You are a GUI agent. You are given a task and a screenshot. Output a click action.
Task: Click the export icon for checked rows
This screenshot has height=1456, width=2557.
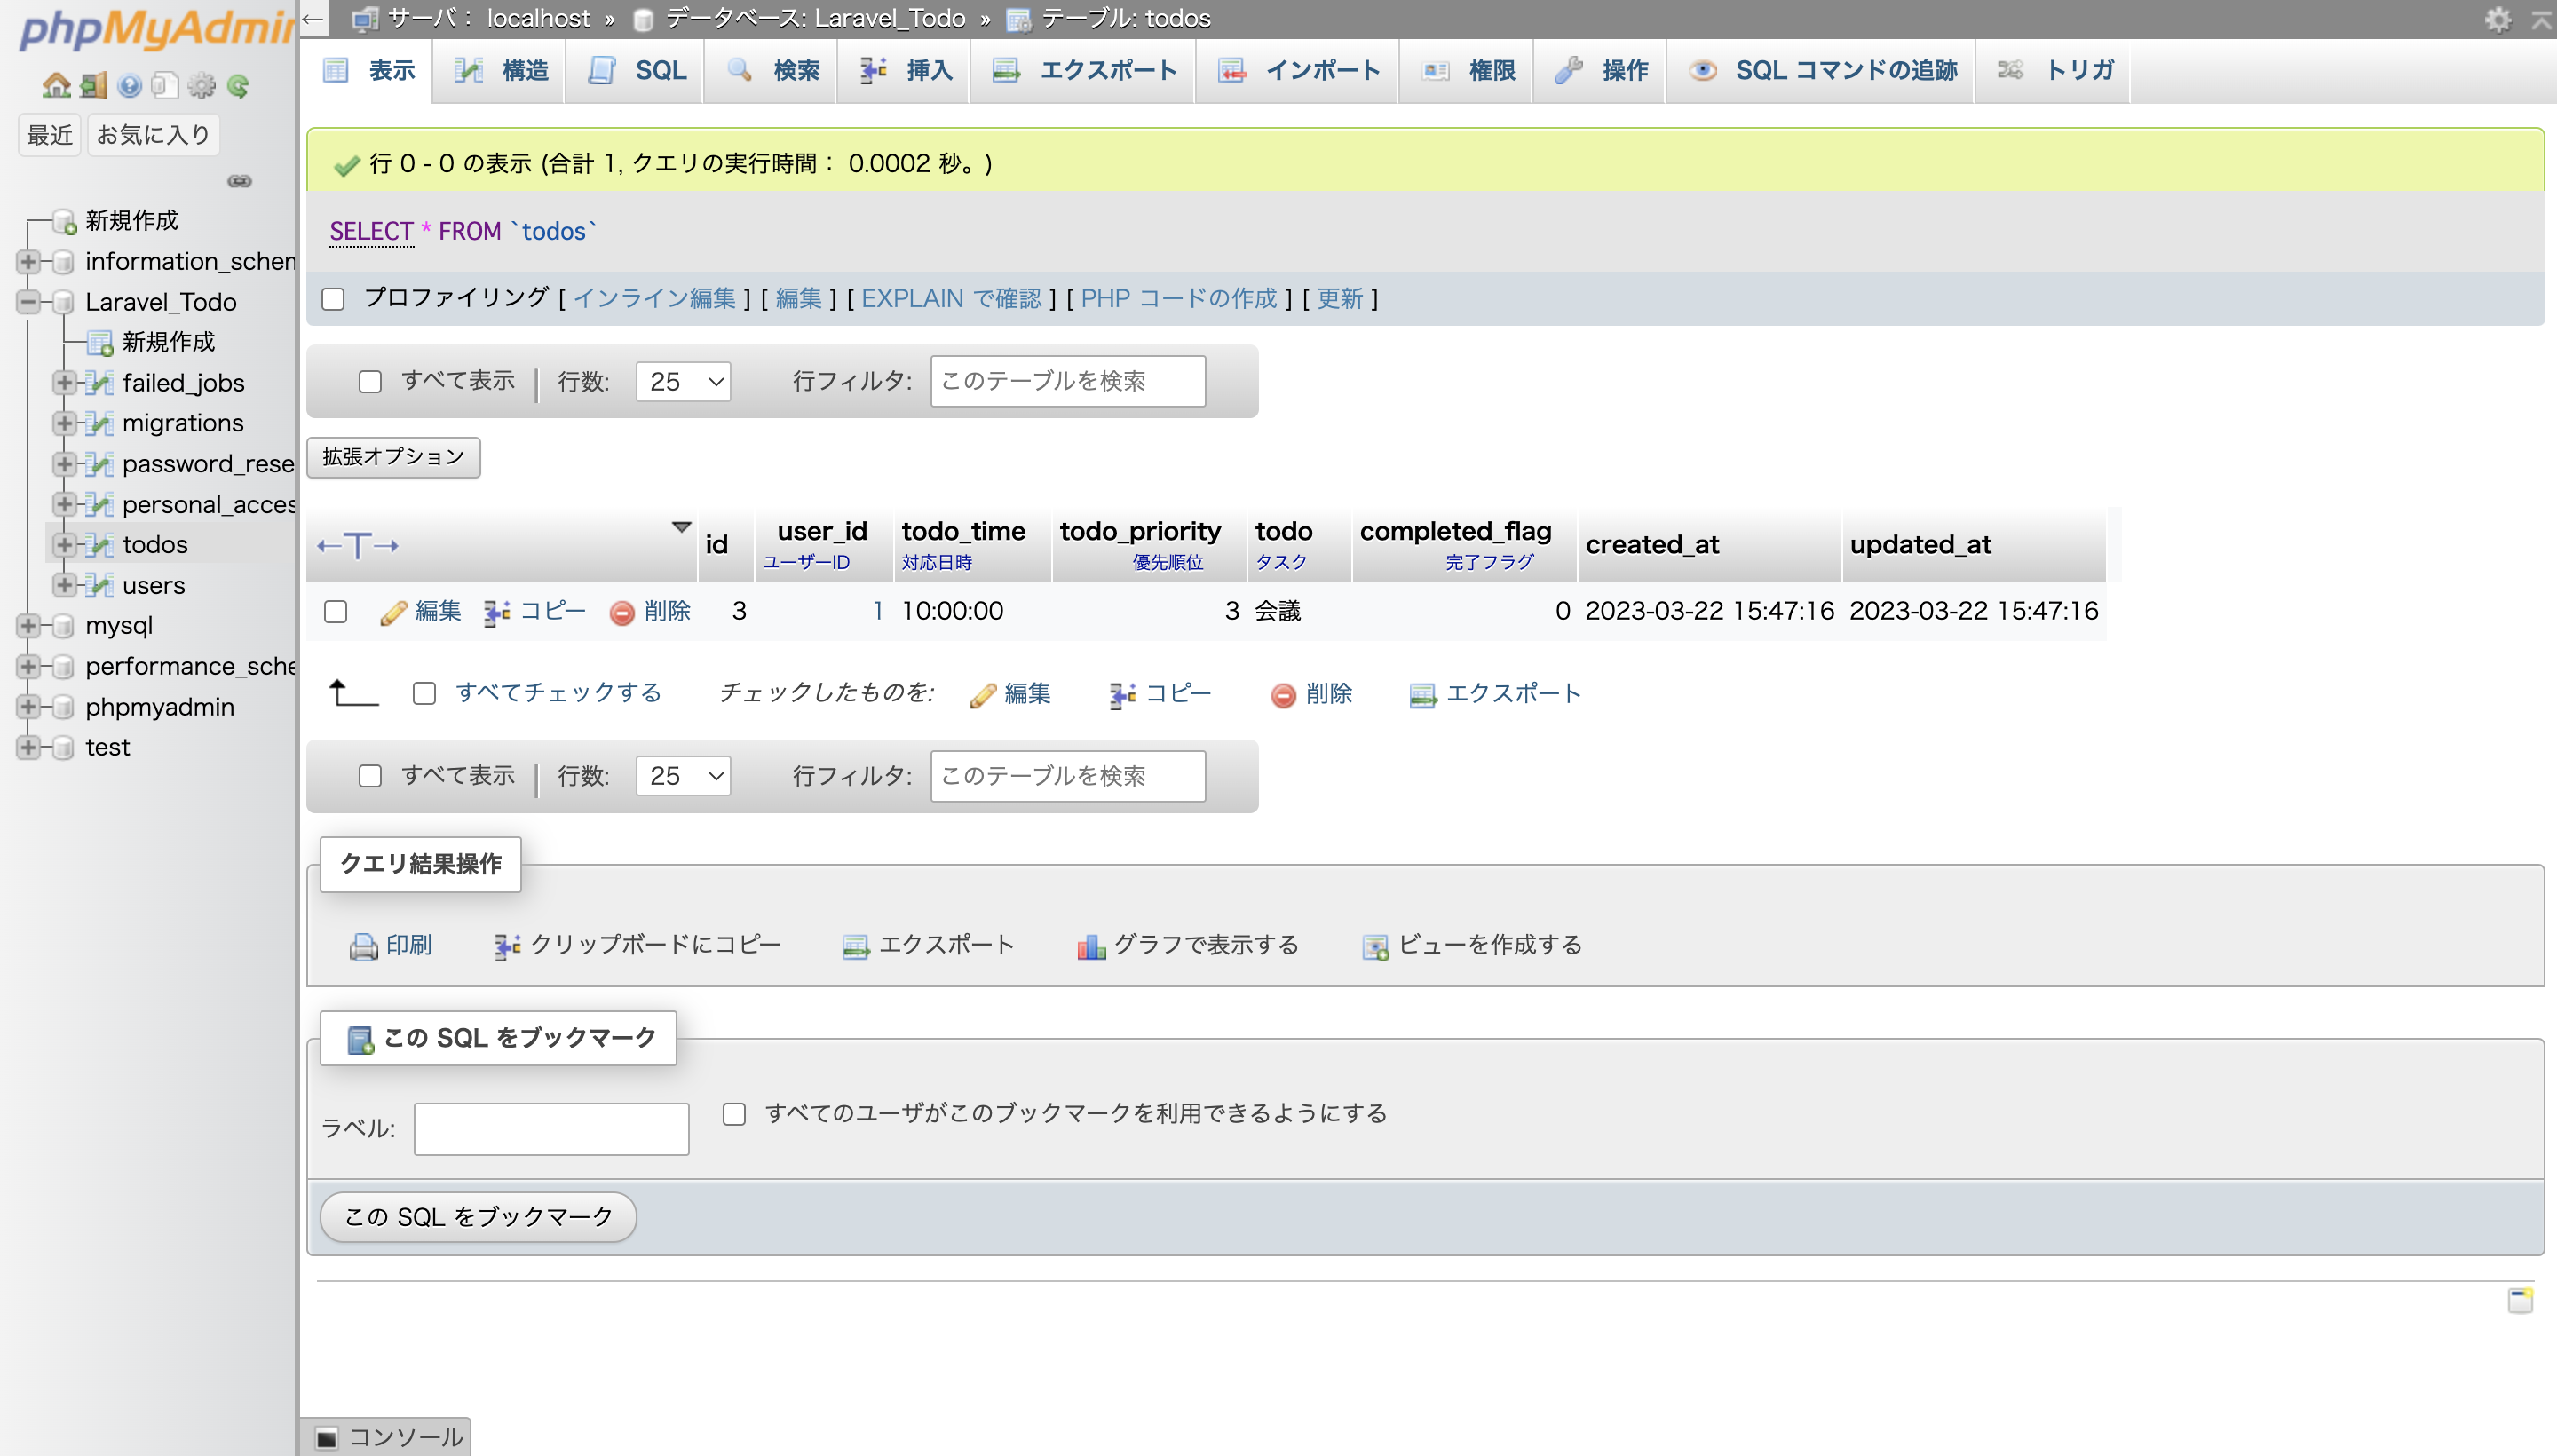coord(1422,694)
